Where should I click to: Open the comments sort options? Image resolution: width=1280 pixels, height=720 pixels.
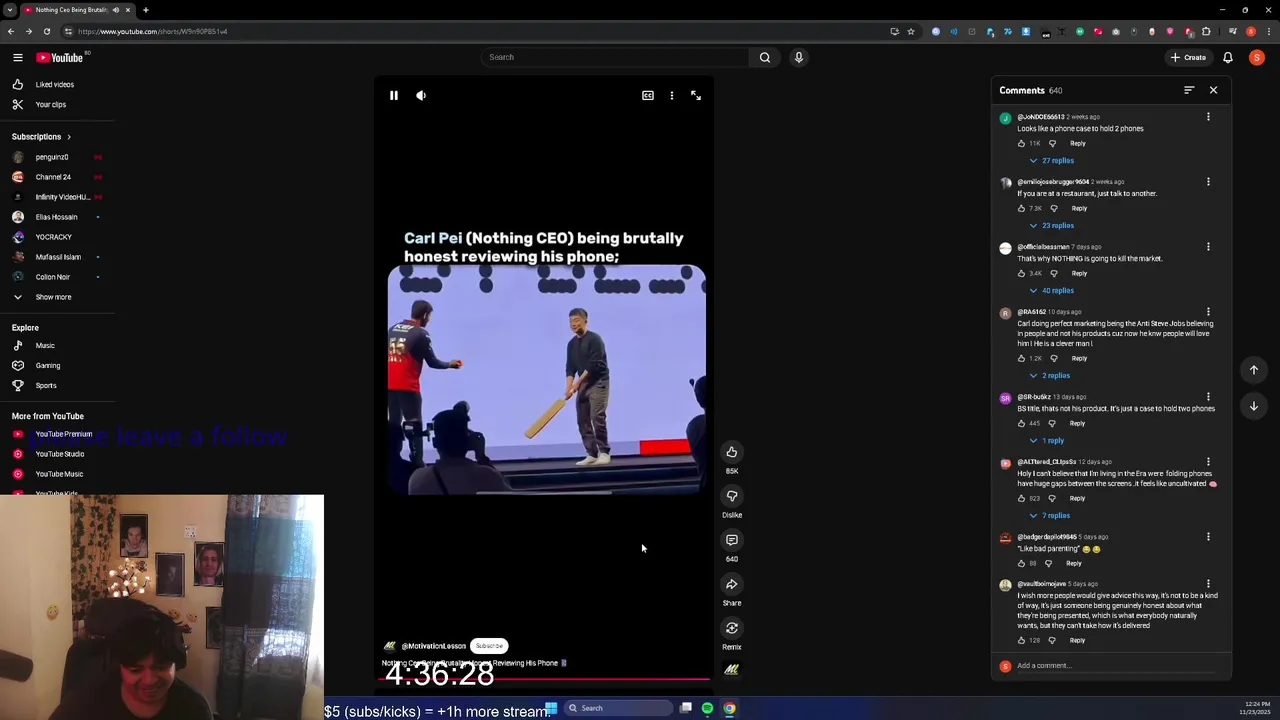click(x=1189, y=90)
